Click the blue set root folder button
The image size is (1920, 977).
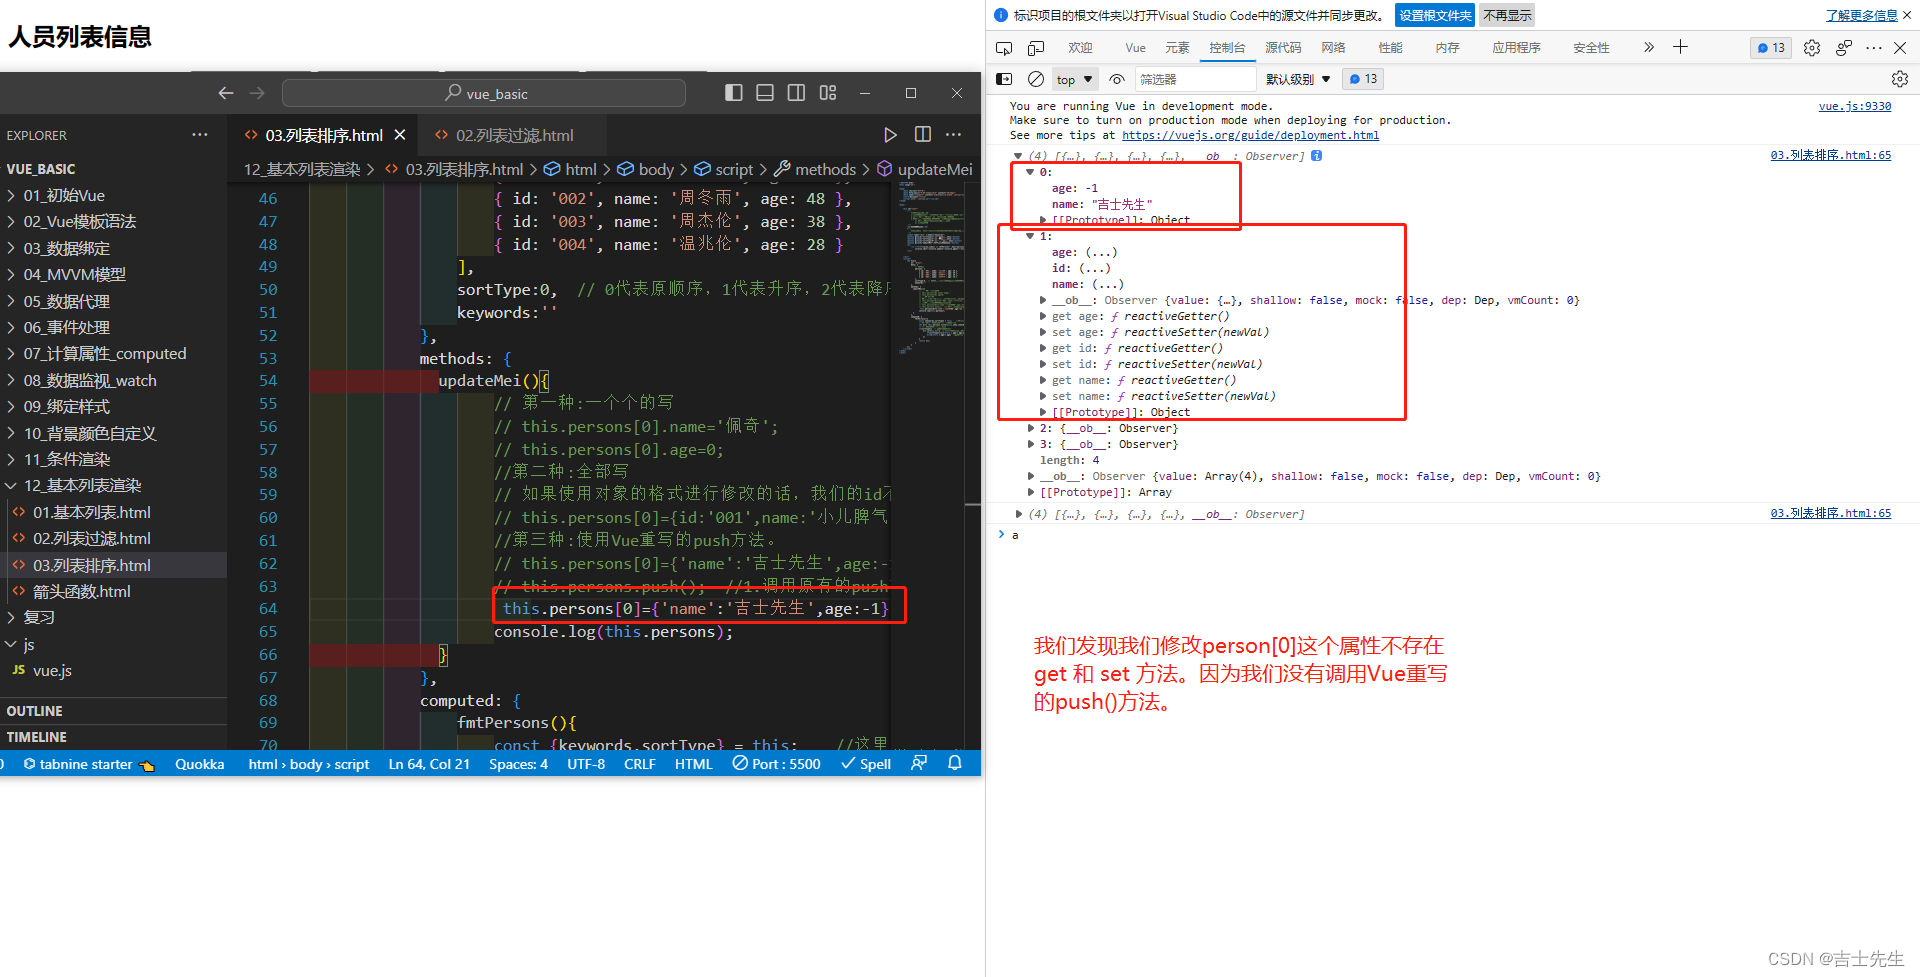[1434, 15]
